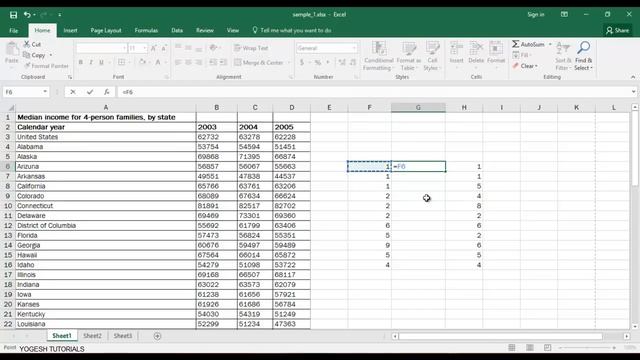The height and width of the screenshot is (360, 640).
Task: Click AutoSum sigma button
Action: click(x=528, y=44)
